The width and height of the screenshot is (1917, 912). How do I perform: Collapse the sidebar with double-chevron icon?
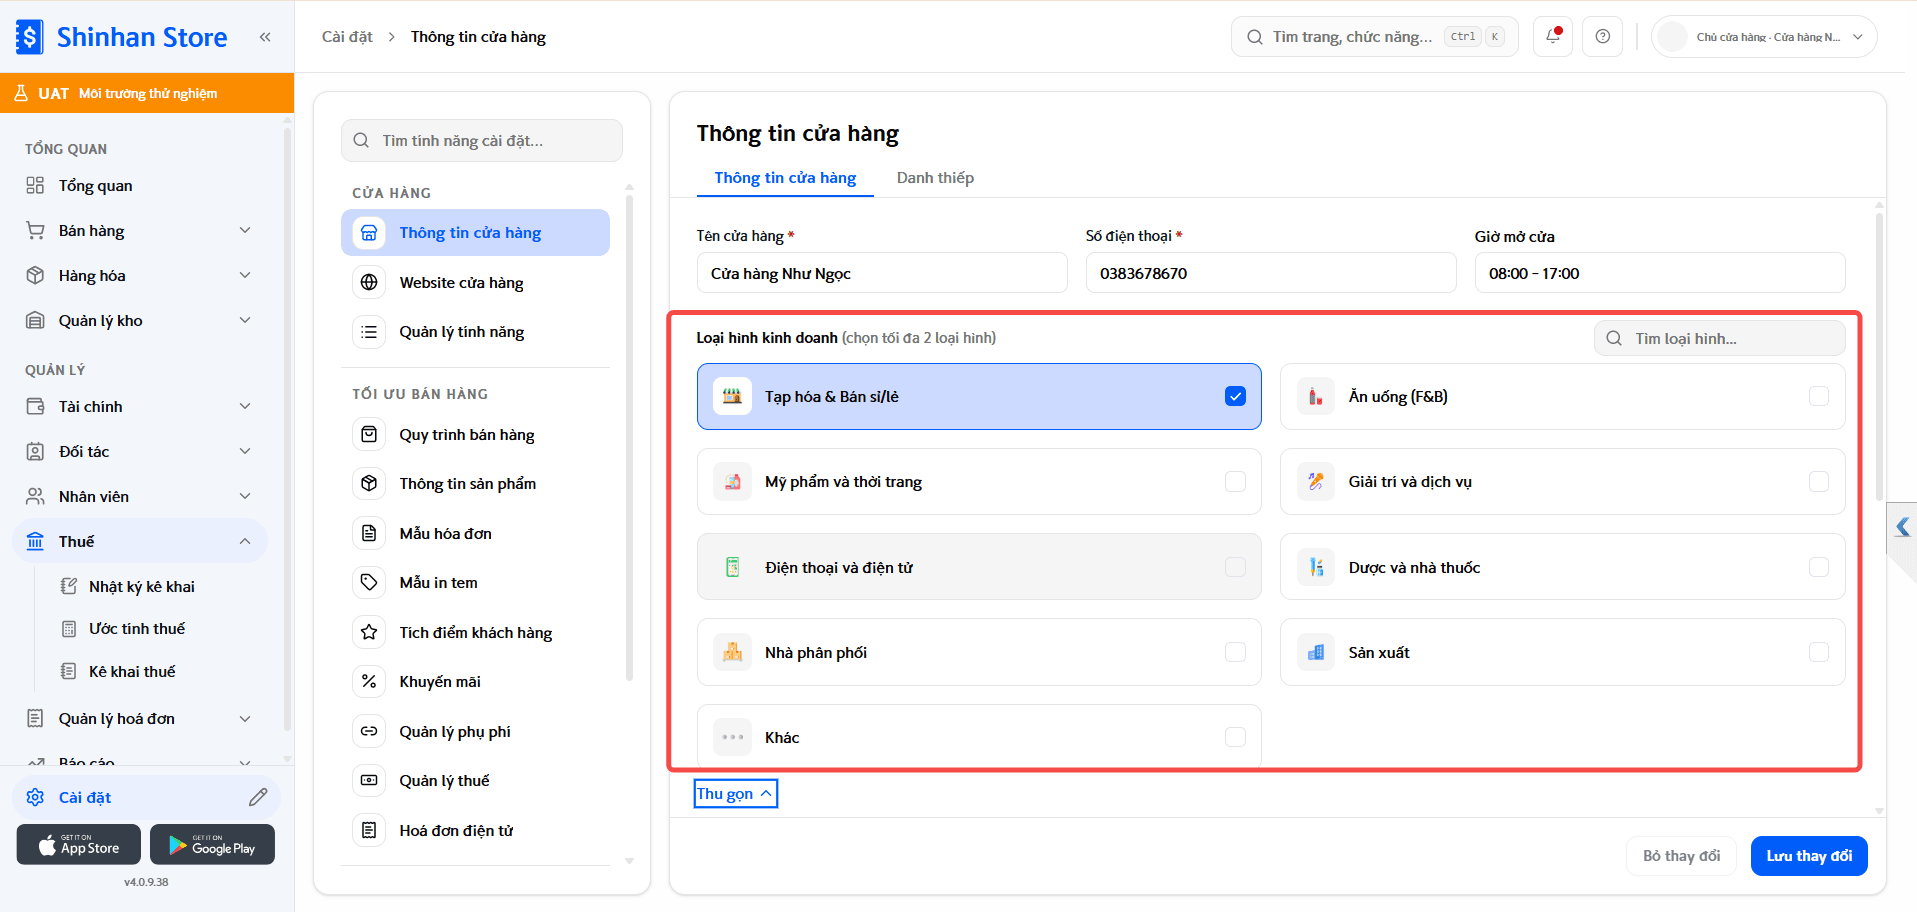click(265, 37)
